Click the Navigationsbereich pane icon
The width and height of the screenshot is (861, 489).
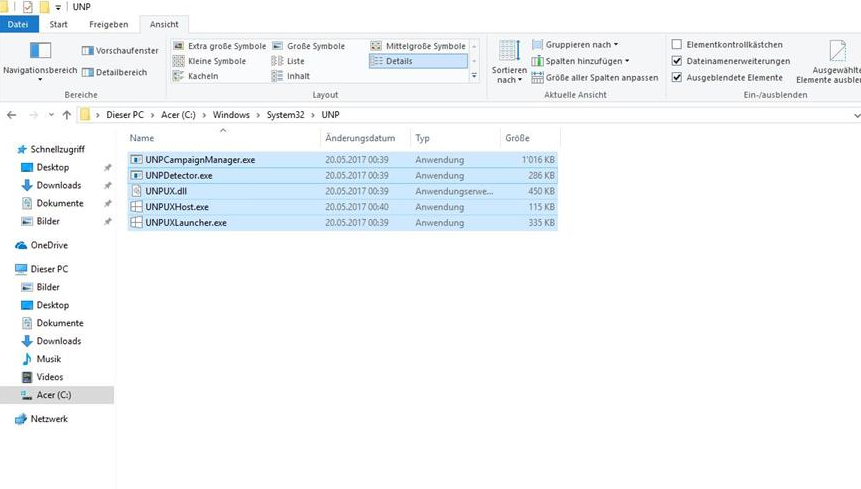click(40, 52)
